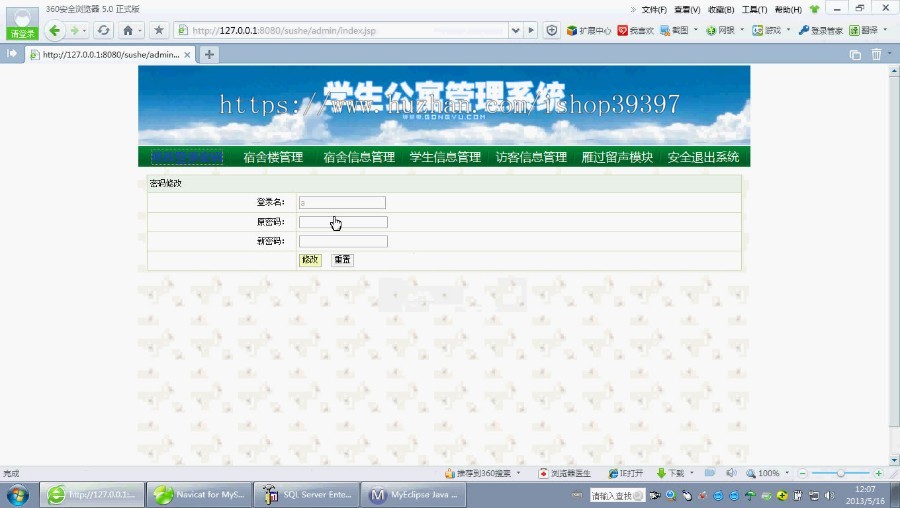
Task: Focus the 原密码 input field
Action: pos(343,222)
